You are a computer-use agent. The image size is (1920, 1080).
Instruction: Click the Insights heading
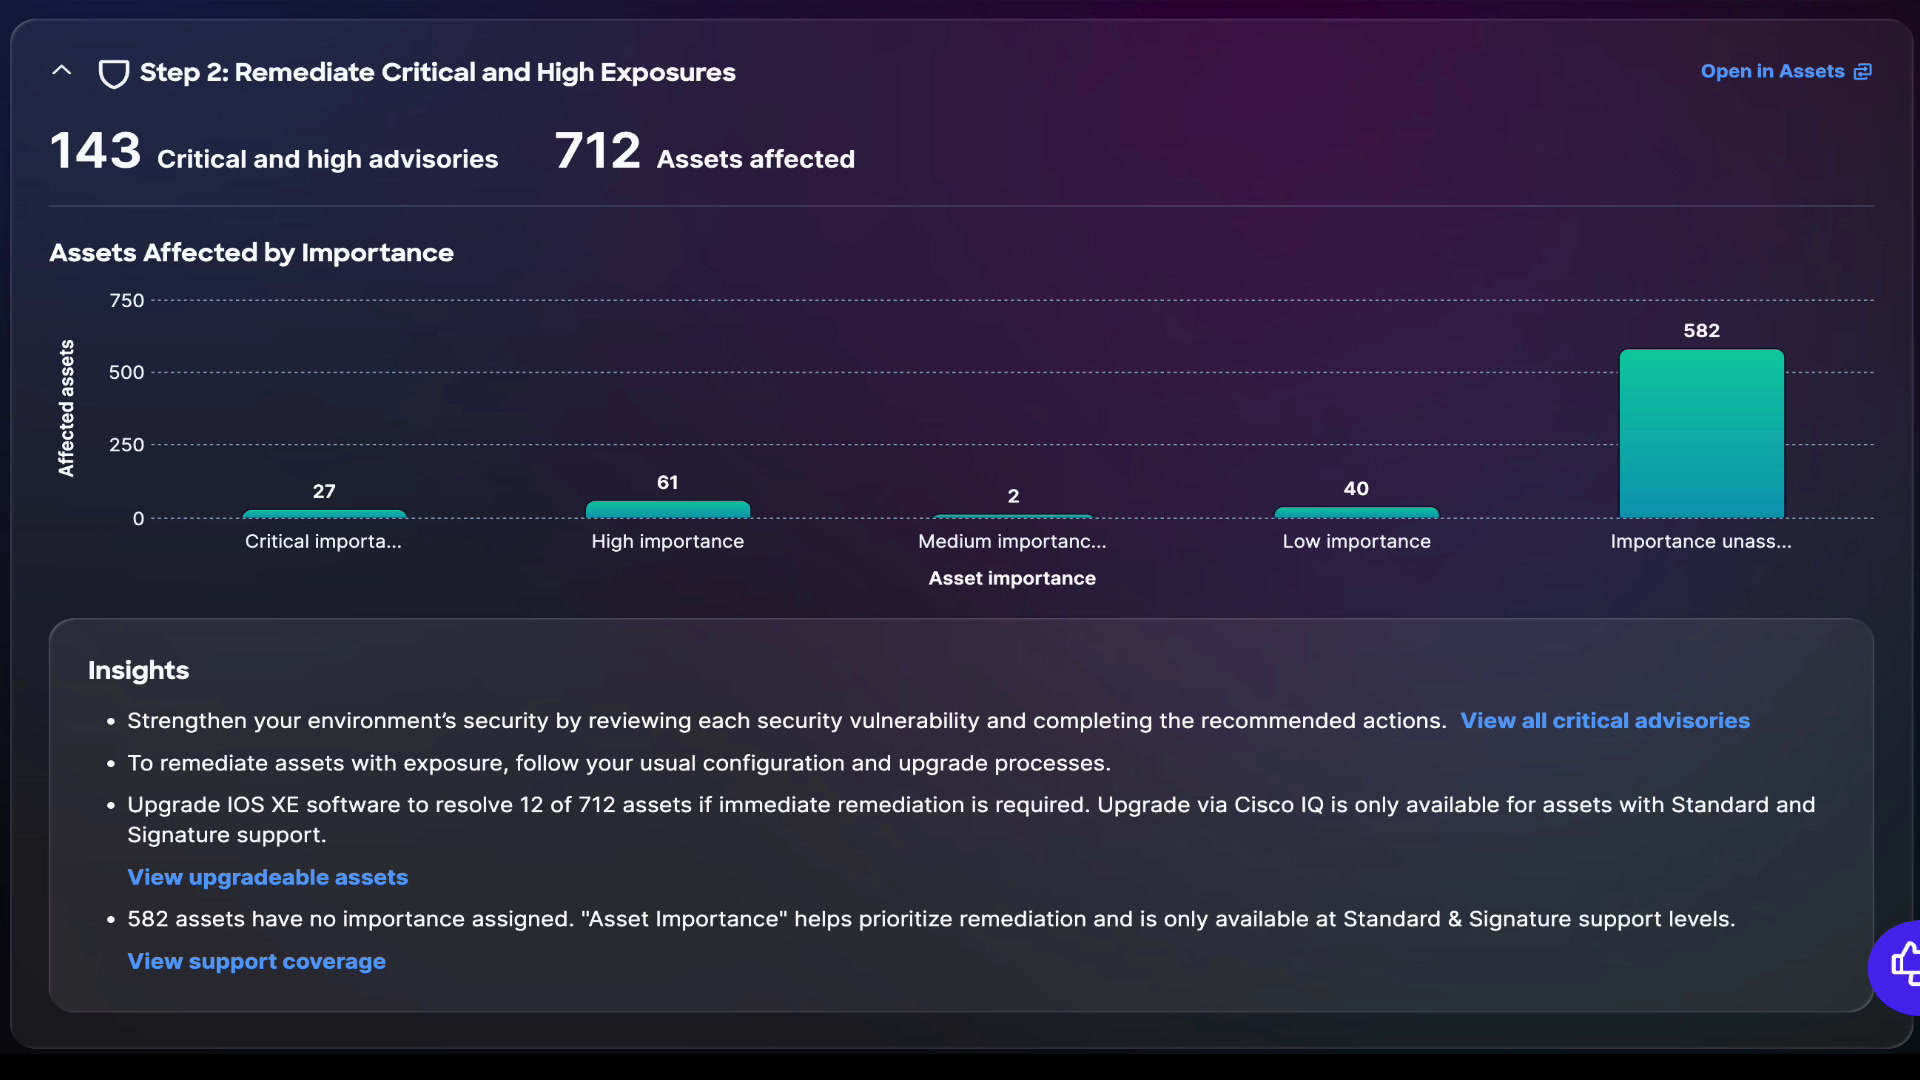[138, 671]
